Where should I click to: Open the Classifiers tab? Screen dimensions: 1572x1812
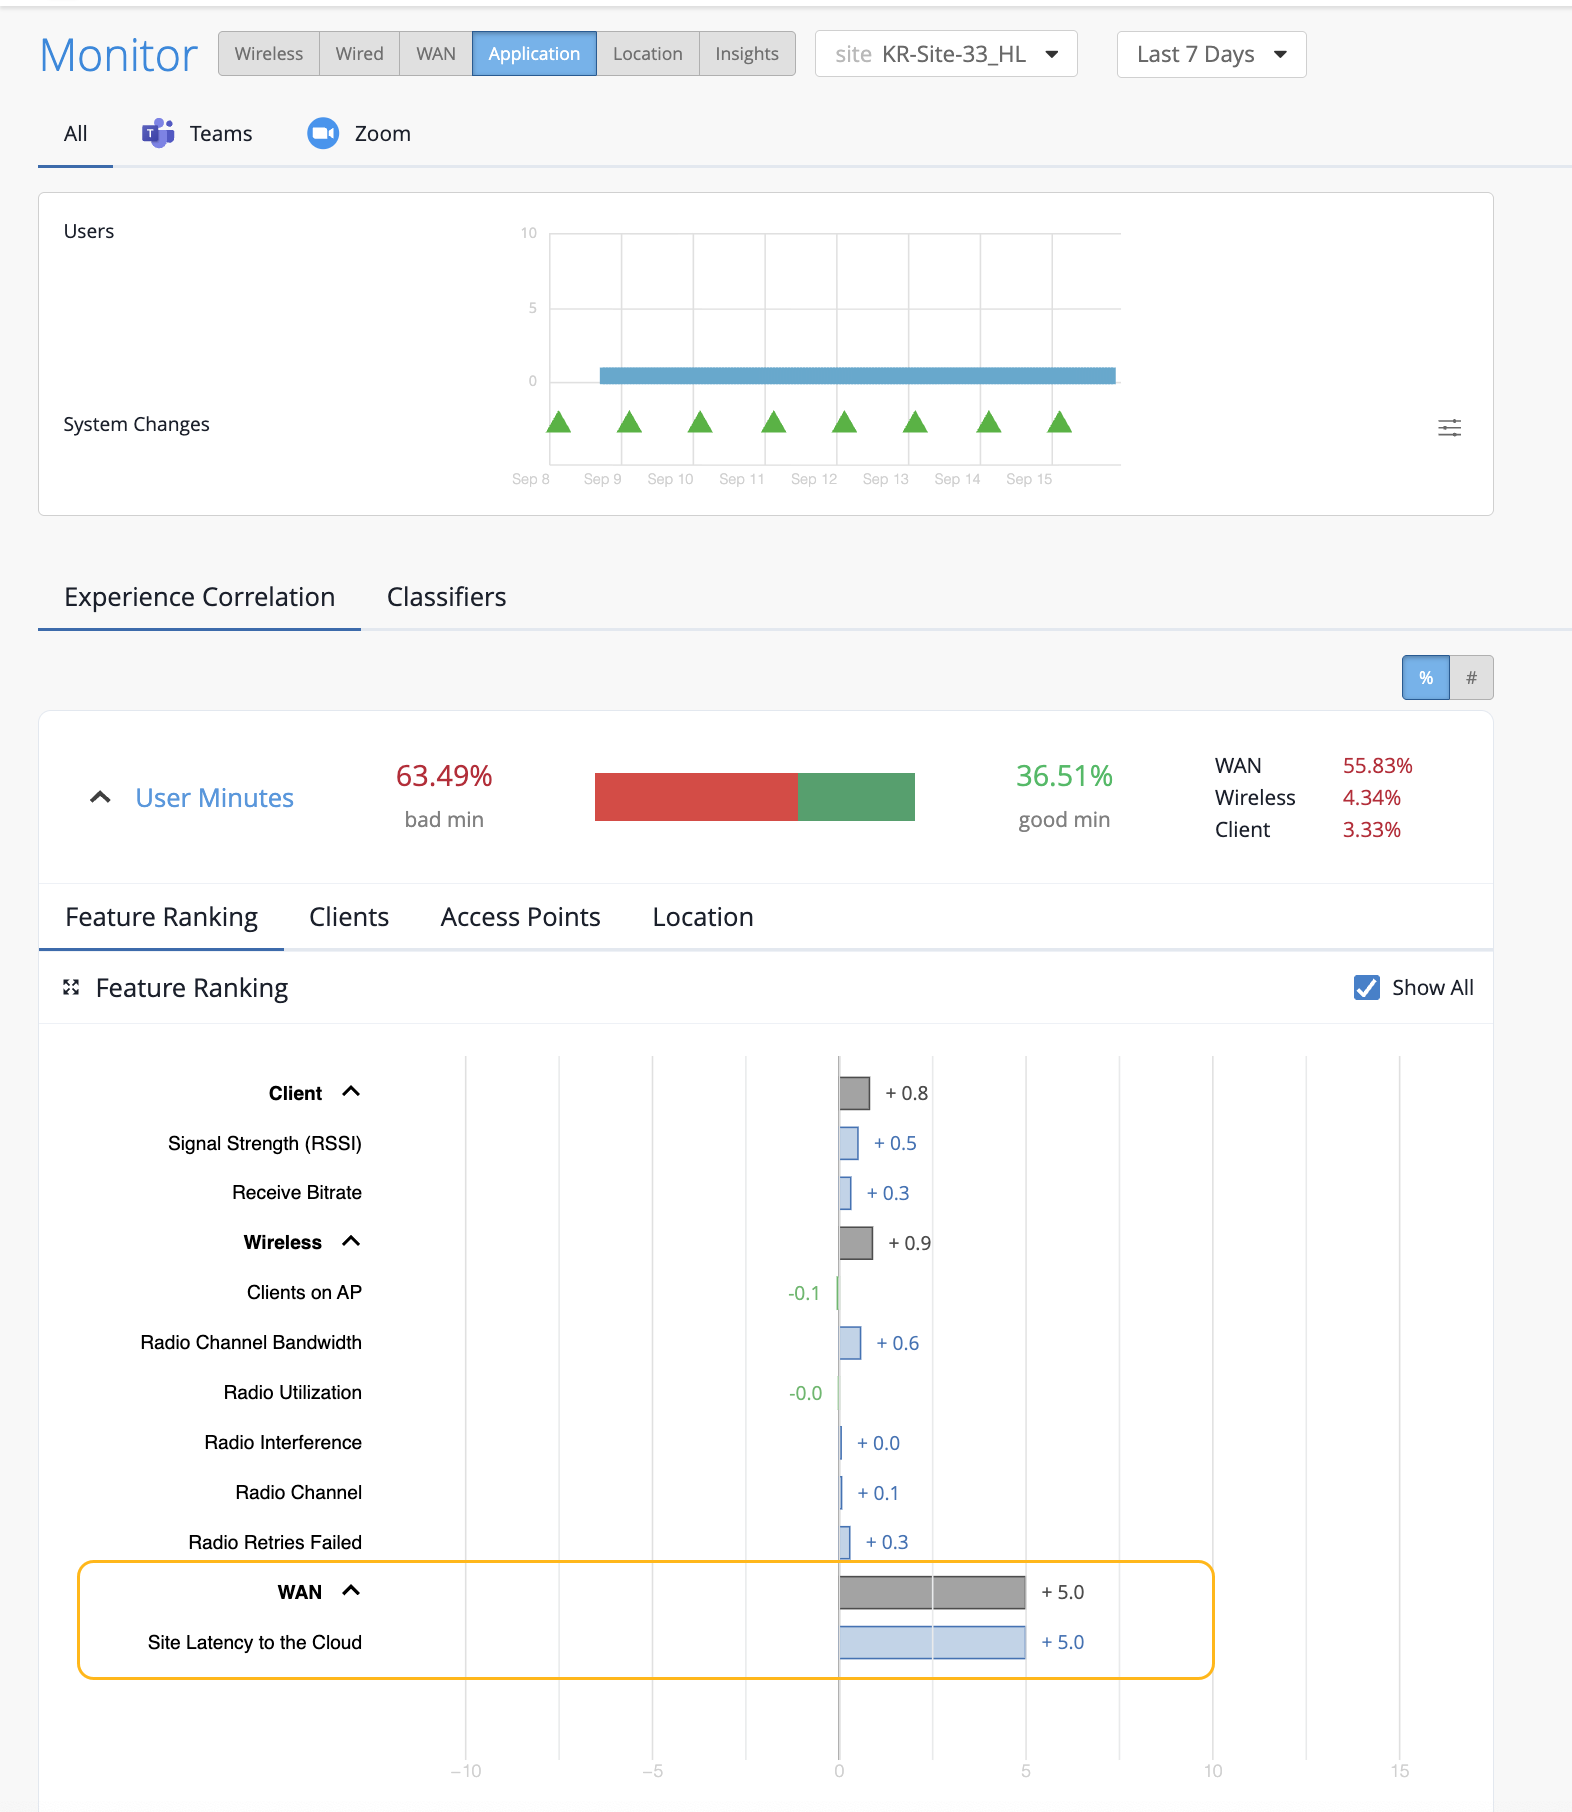pyautogui.click(x=446, y=597)
